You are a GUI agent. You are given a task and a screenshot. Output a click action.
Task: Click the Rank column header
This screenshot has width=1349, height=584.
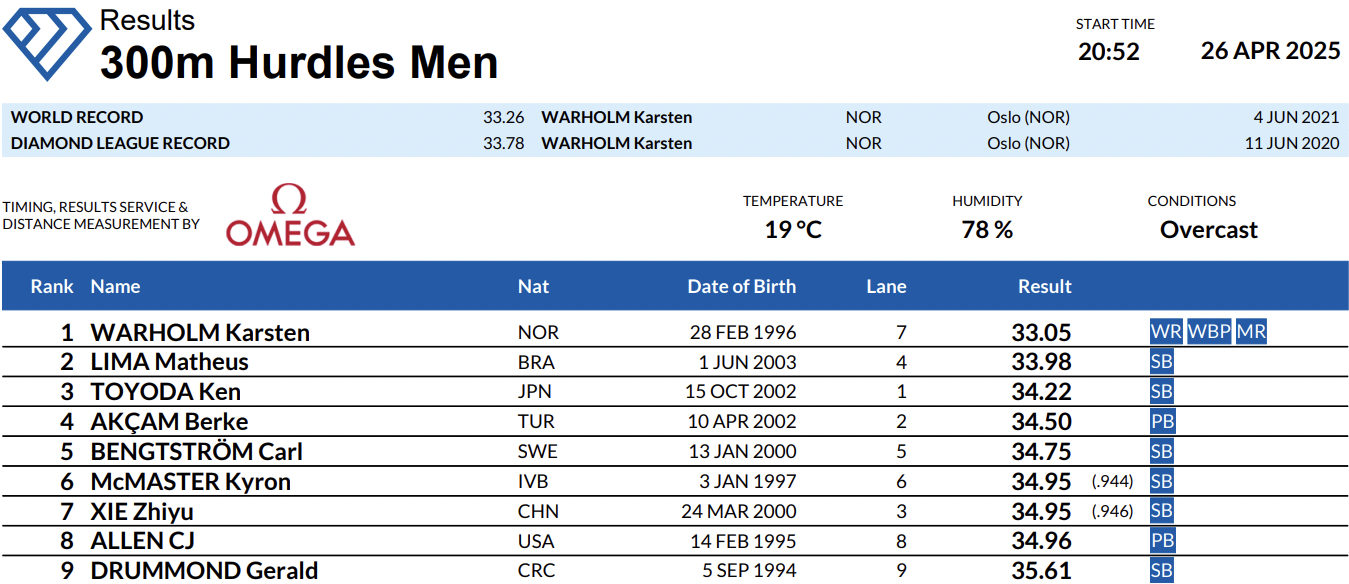52,286
